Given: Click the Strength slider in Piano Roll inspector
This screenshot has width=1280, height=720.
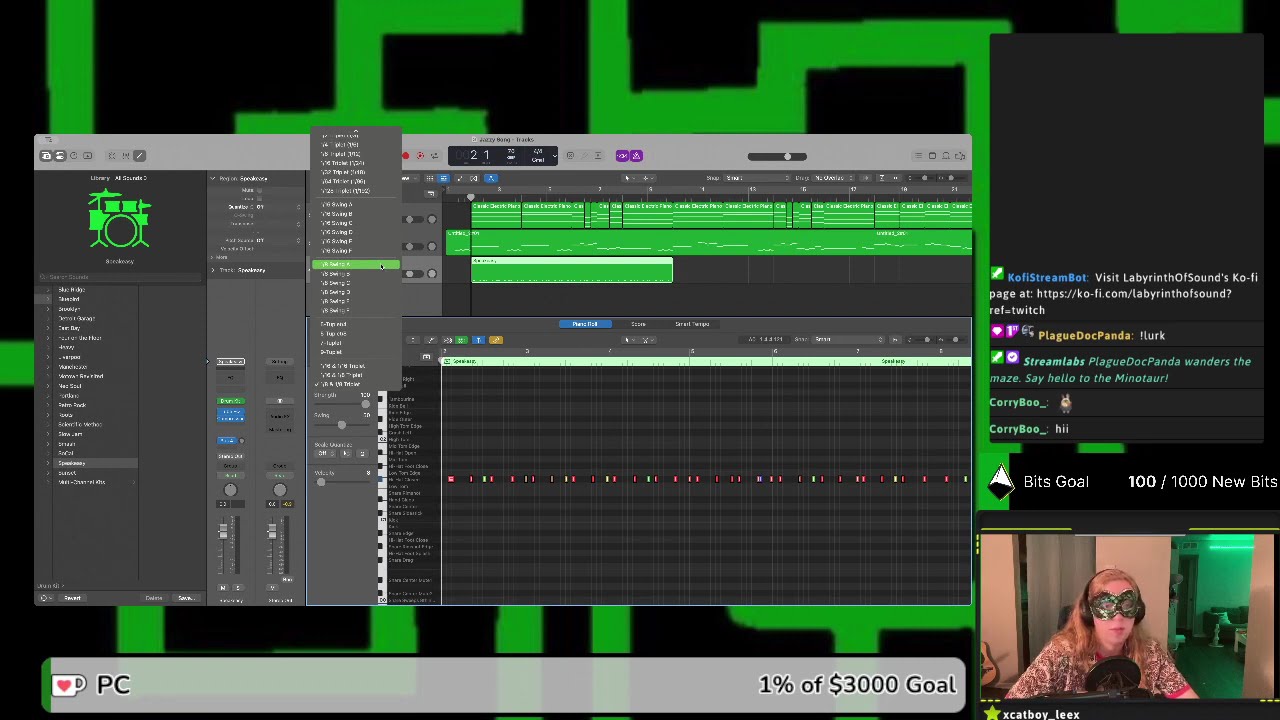Looking at the screenshot, I should click(341, 404).
